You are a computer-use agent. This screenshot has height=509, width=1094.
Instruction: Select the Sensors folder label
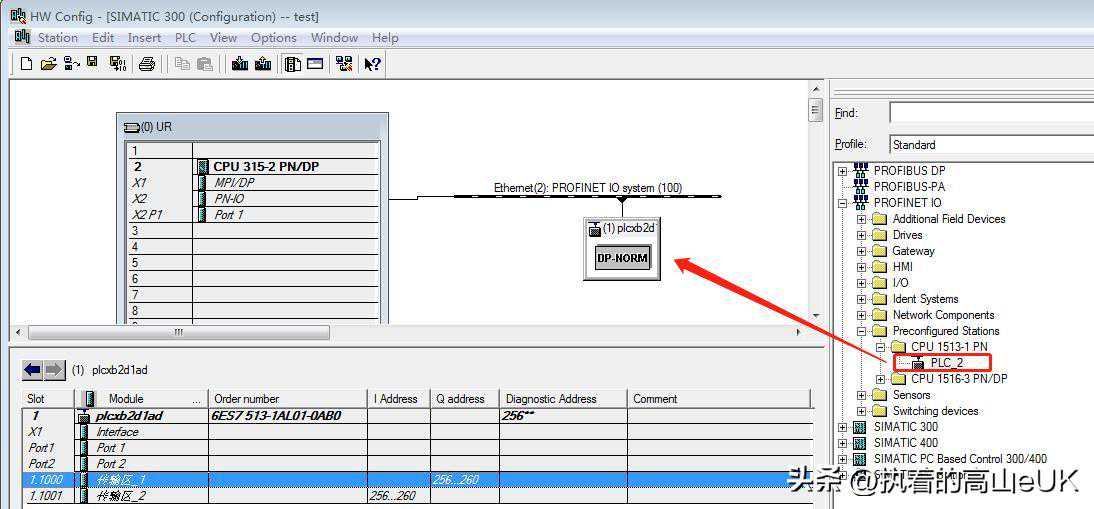pos(911,395)
